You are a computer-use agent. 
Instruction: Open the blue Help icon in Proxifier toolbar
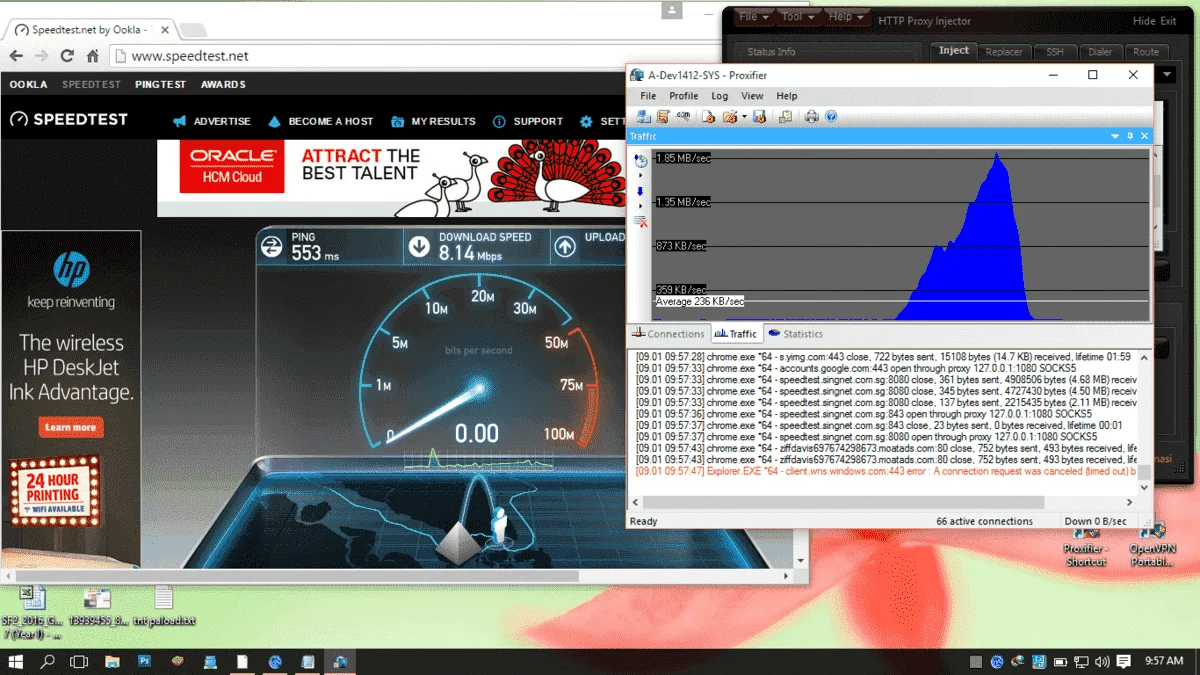(x=831, y=117)
